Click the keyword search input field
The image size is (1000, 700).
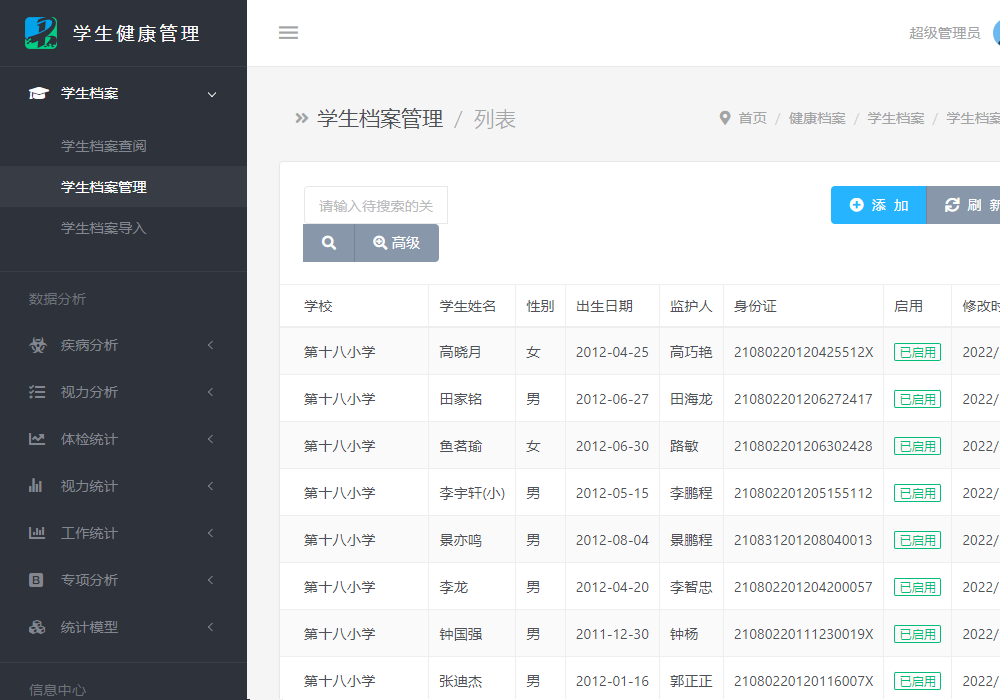(376, 206)
